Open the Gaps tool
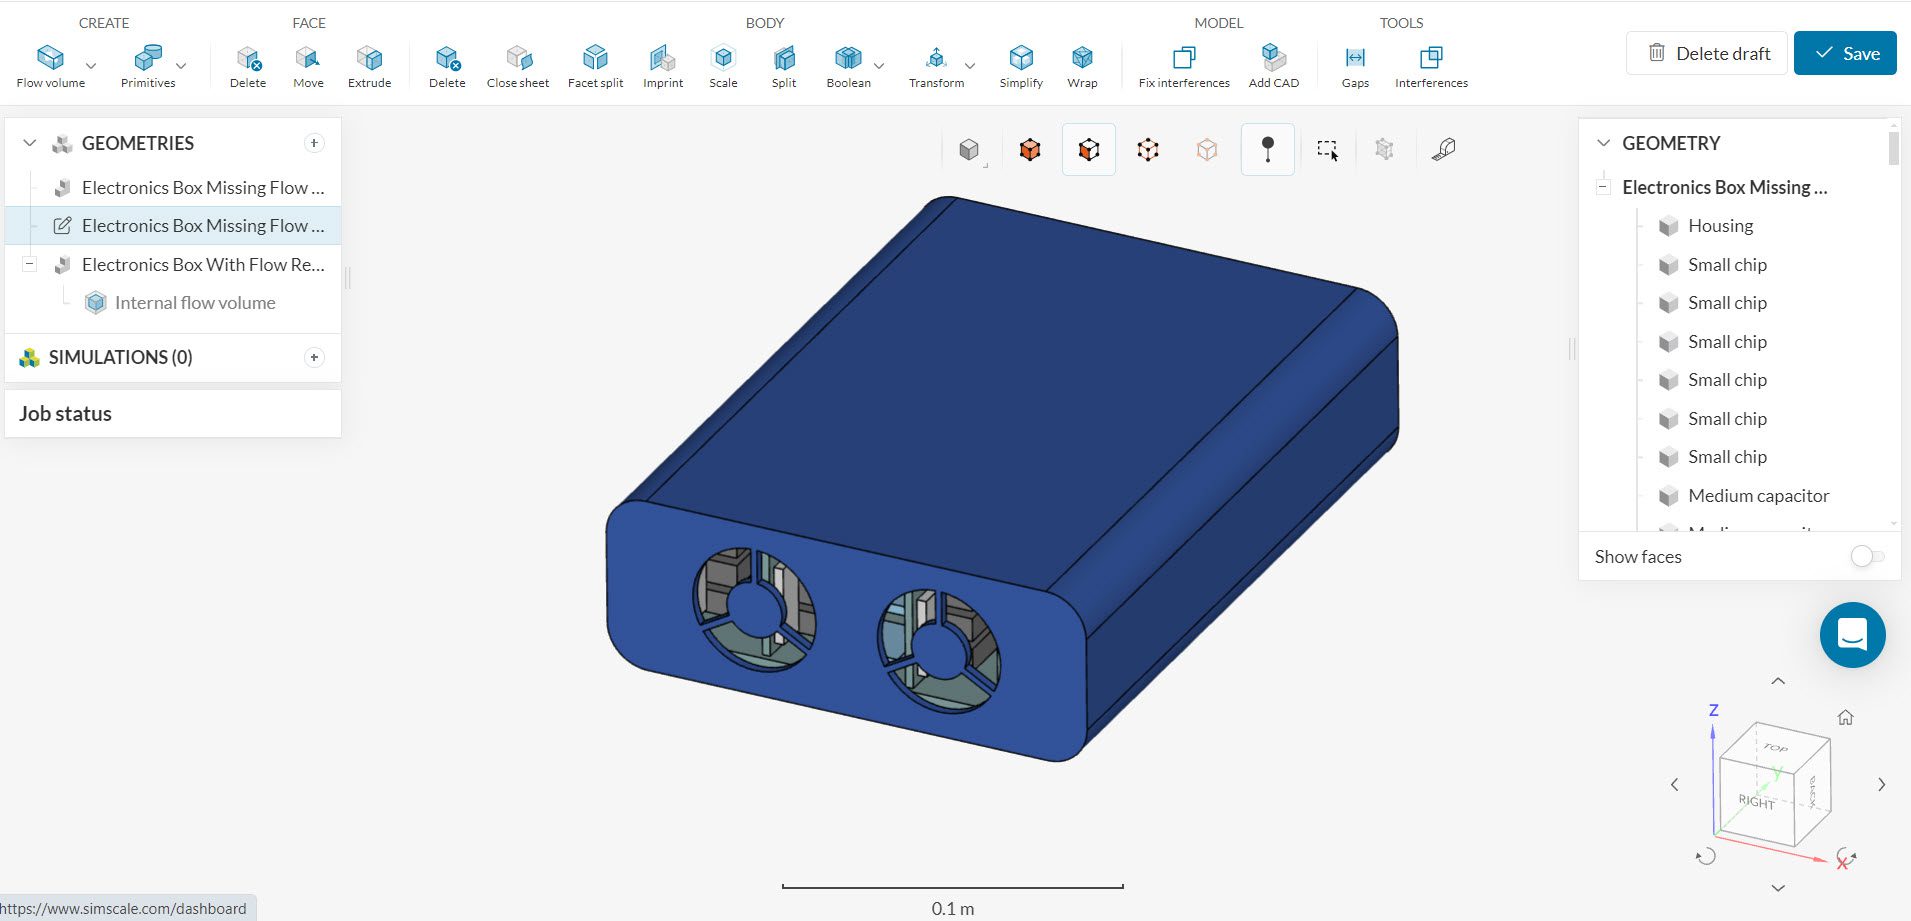This screenshot has width=1911, height=921. pyautogui.click(x=1355, y=58)
